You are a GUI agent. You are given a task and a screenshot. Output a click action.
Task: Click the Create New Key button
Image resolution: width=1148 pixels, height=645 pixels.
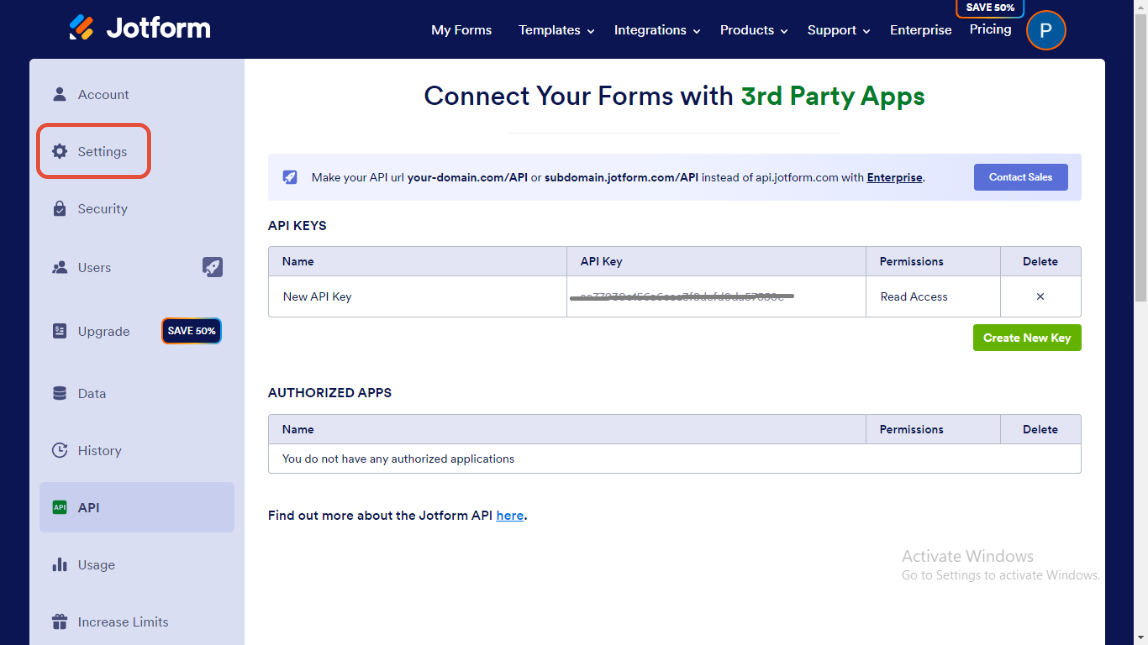(1026, 338)
